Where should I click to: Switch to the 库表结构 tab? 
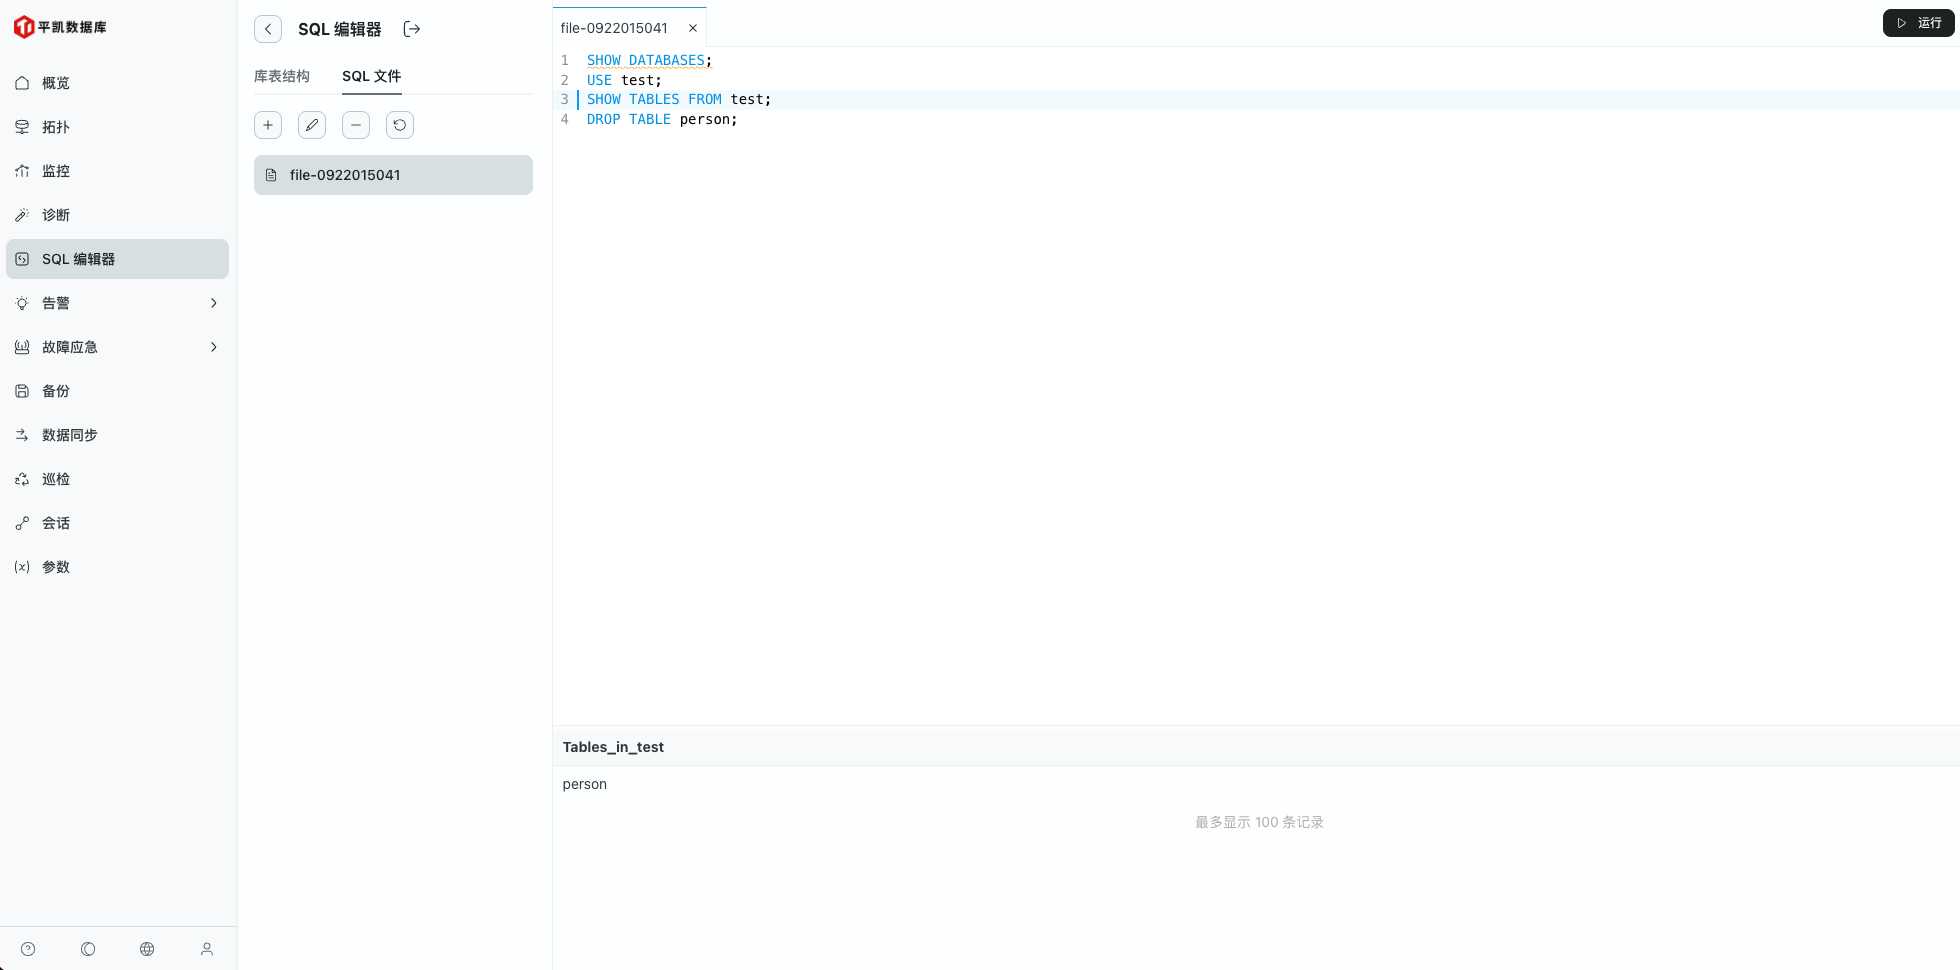tap(282, 75)
